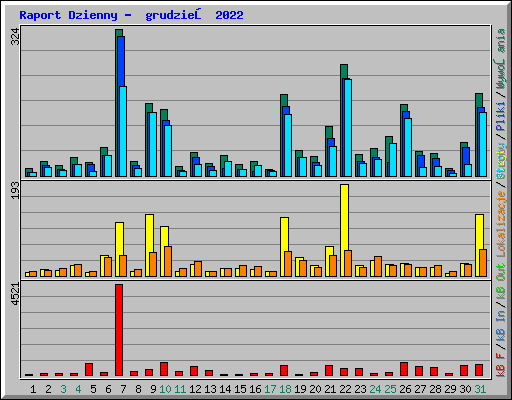Select the cyan bar for day 22
Viewport: 512px width, 400px height.
click(x=348, y=128)
